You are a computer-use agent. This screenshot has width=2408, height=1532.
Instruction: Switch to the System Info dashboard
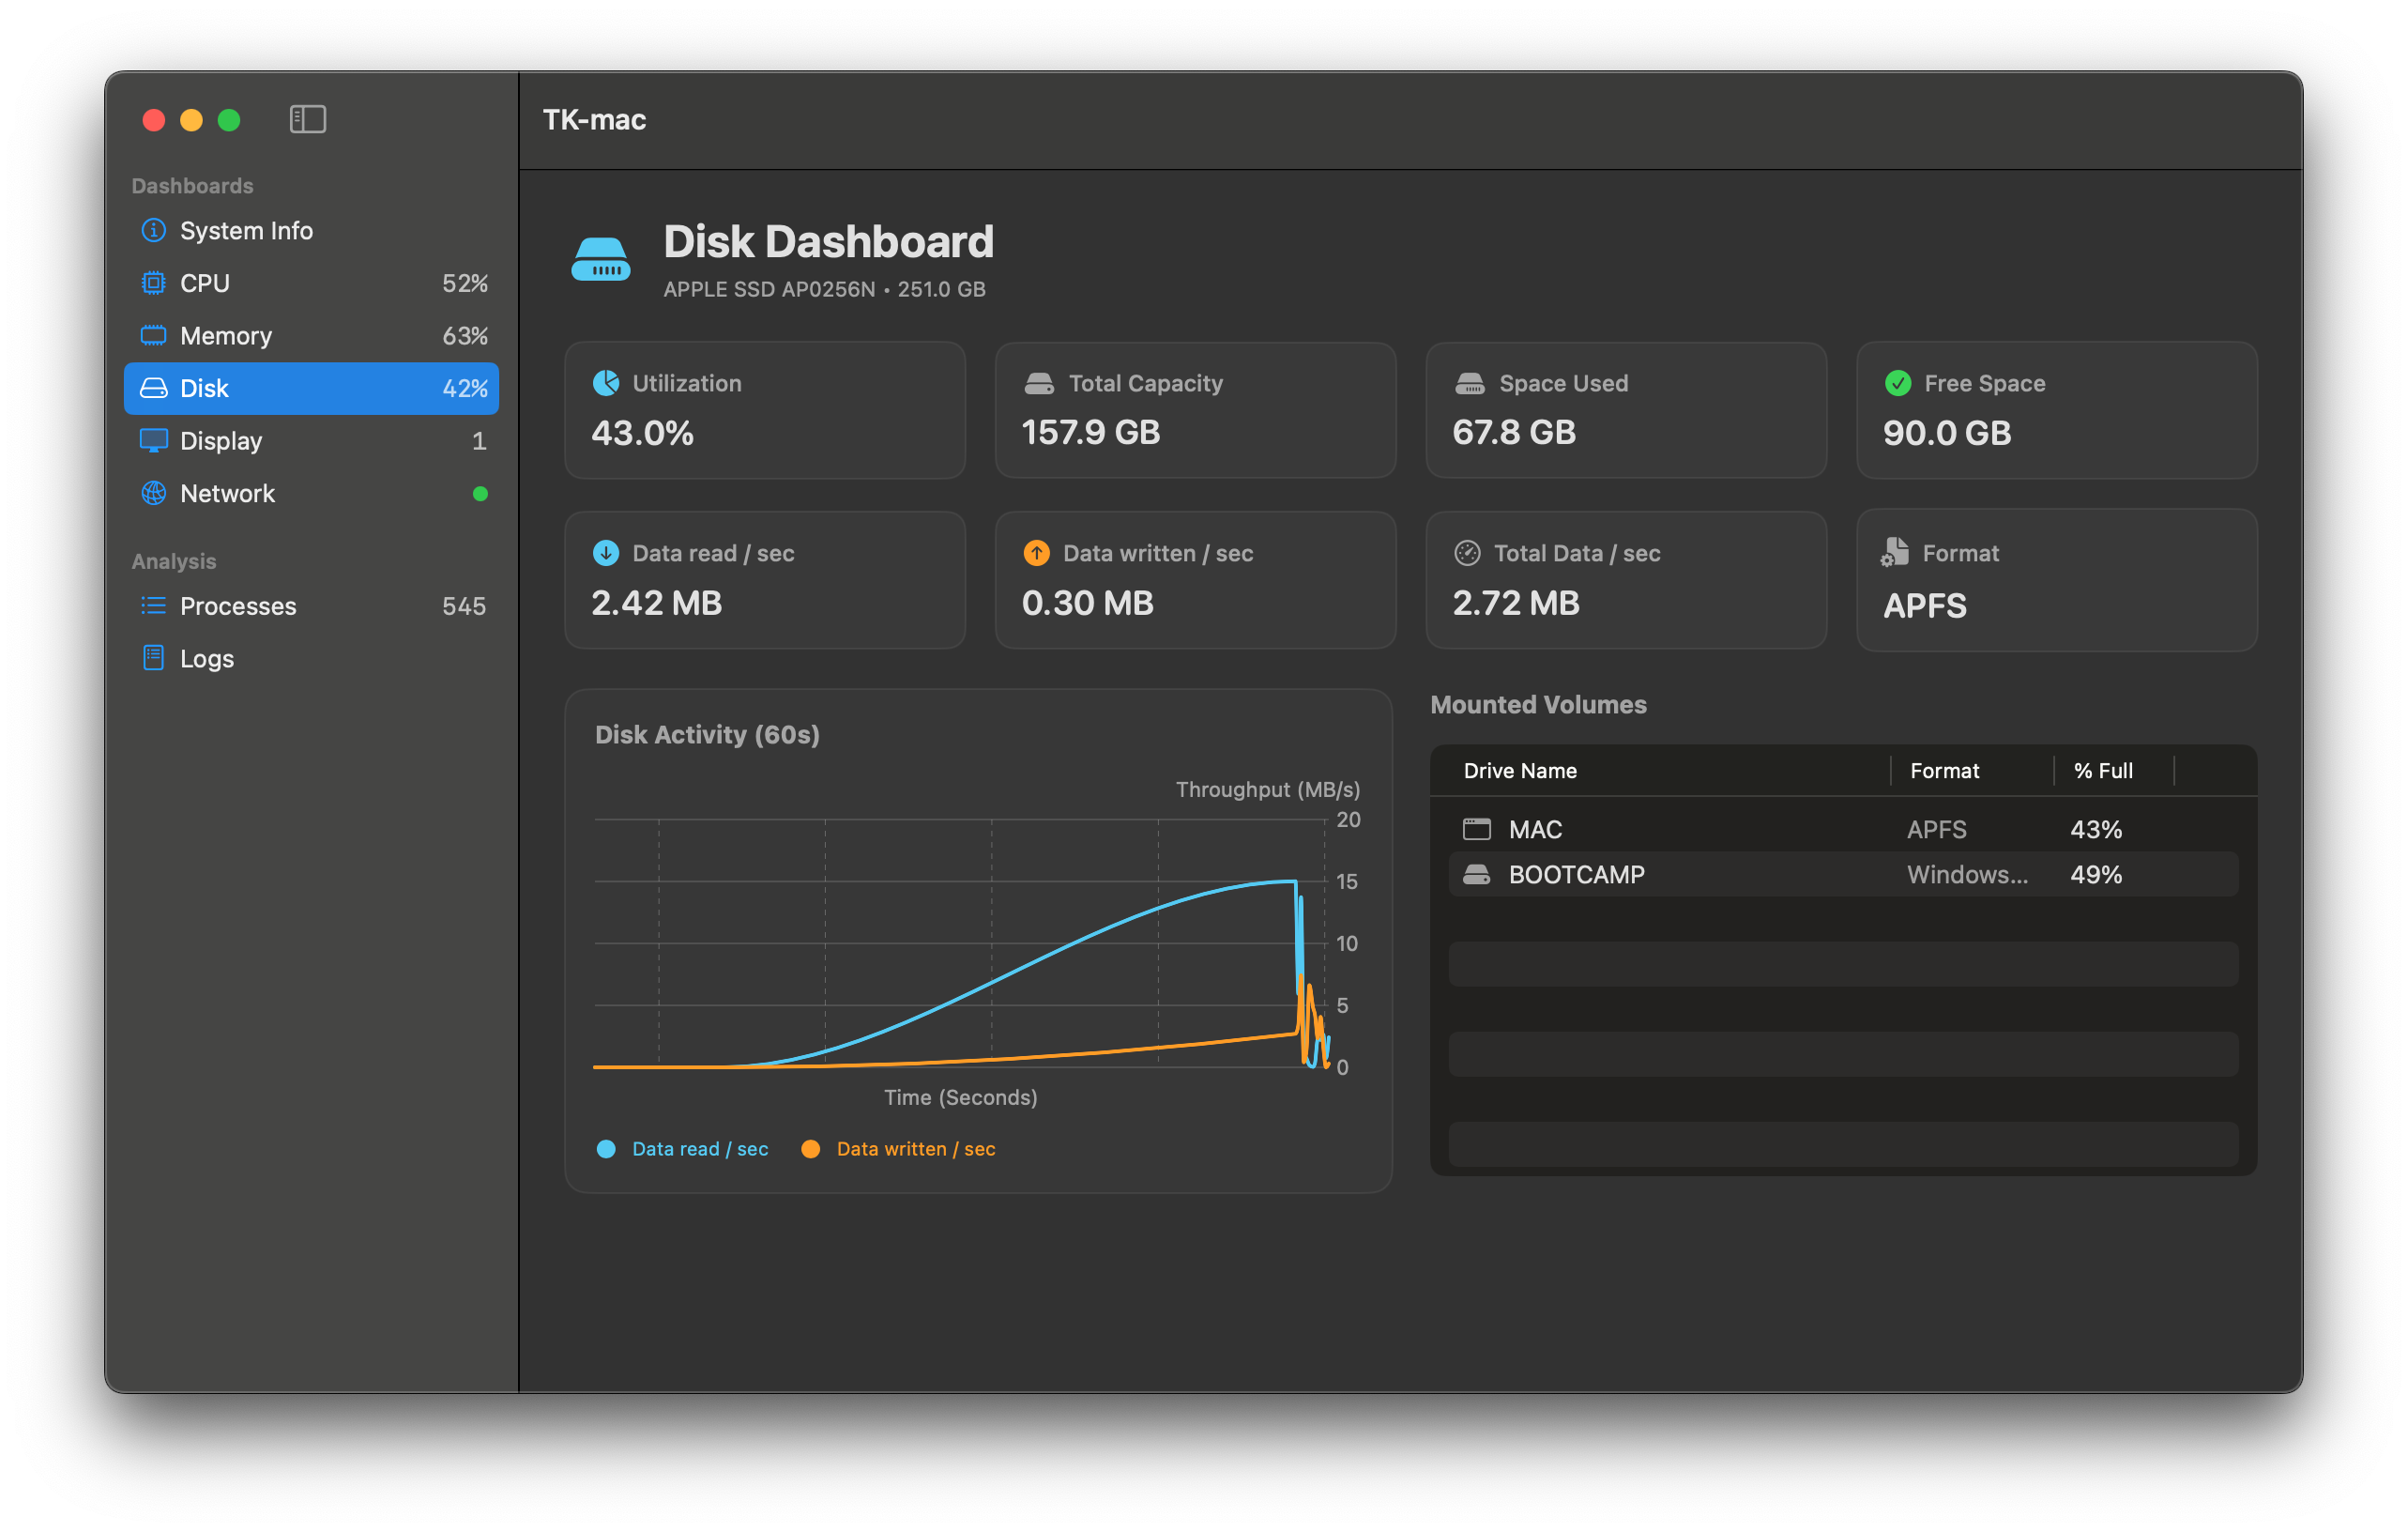coord(245,230)
